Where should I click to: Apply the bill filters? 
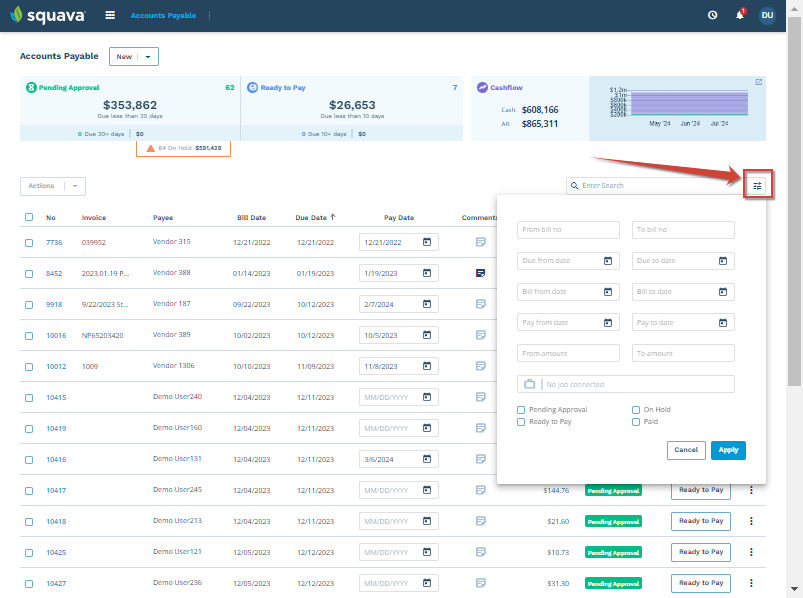(728, 450)
